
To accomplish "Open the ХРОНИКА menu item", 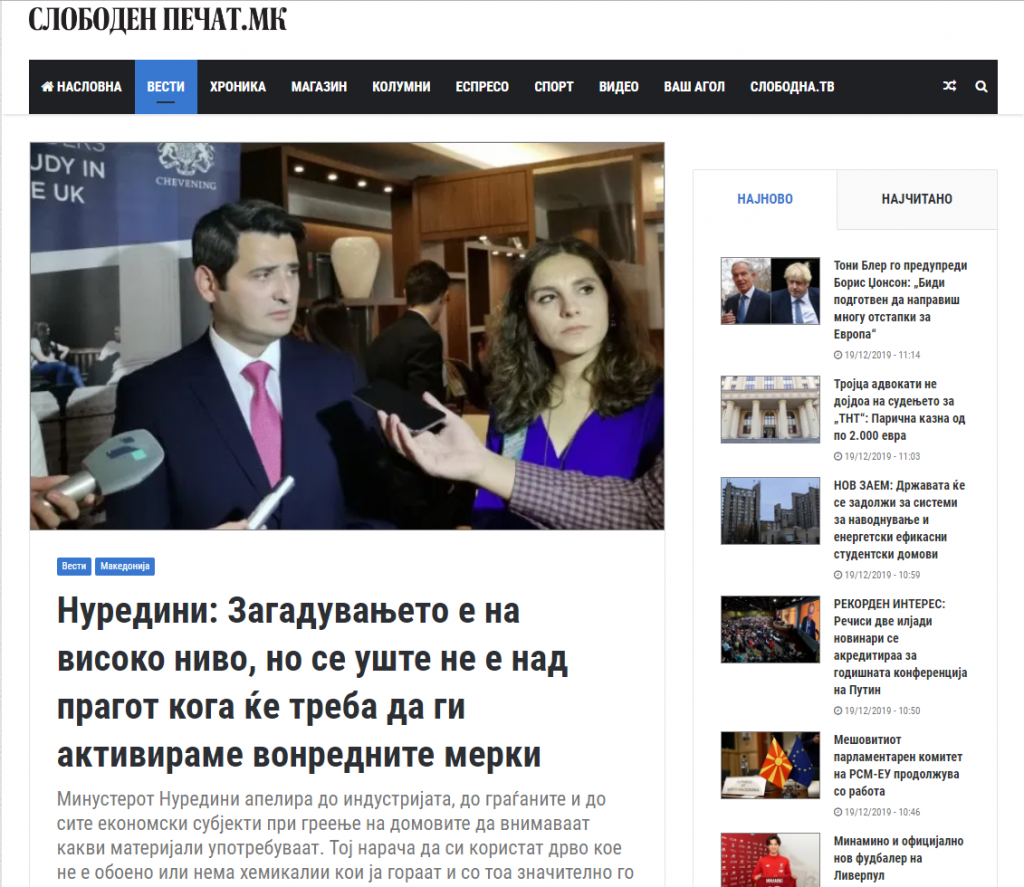I will pos(238,87).
